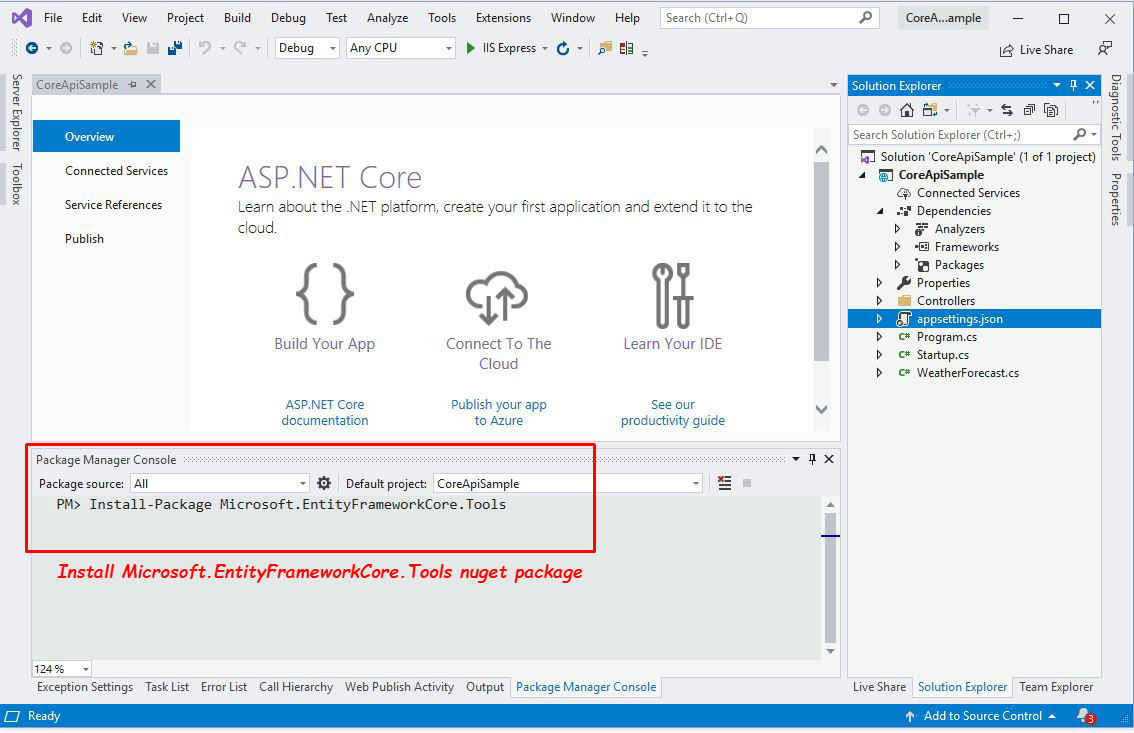The width and height of the screenshot is (1134, 733).
Task: Expand the Controllers folder arrow
Action: pos(879,301)
